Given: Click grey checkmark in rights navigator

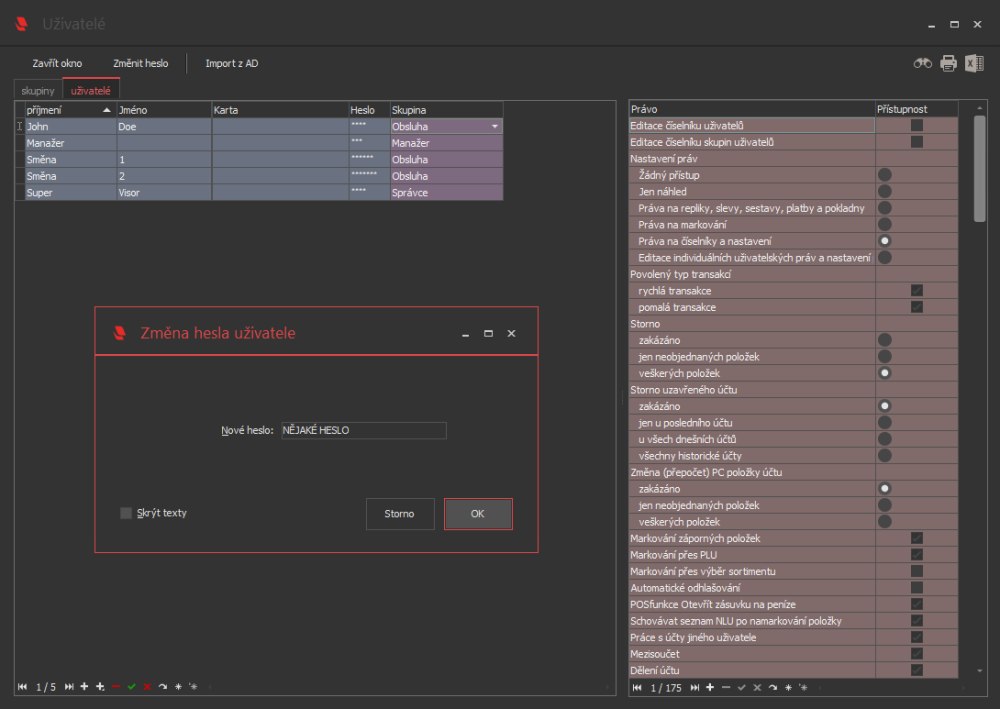Looking at the screenshot, I should tap(742, 687).
